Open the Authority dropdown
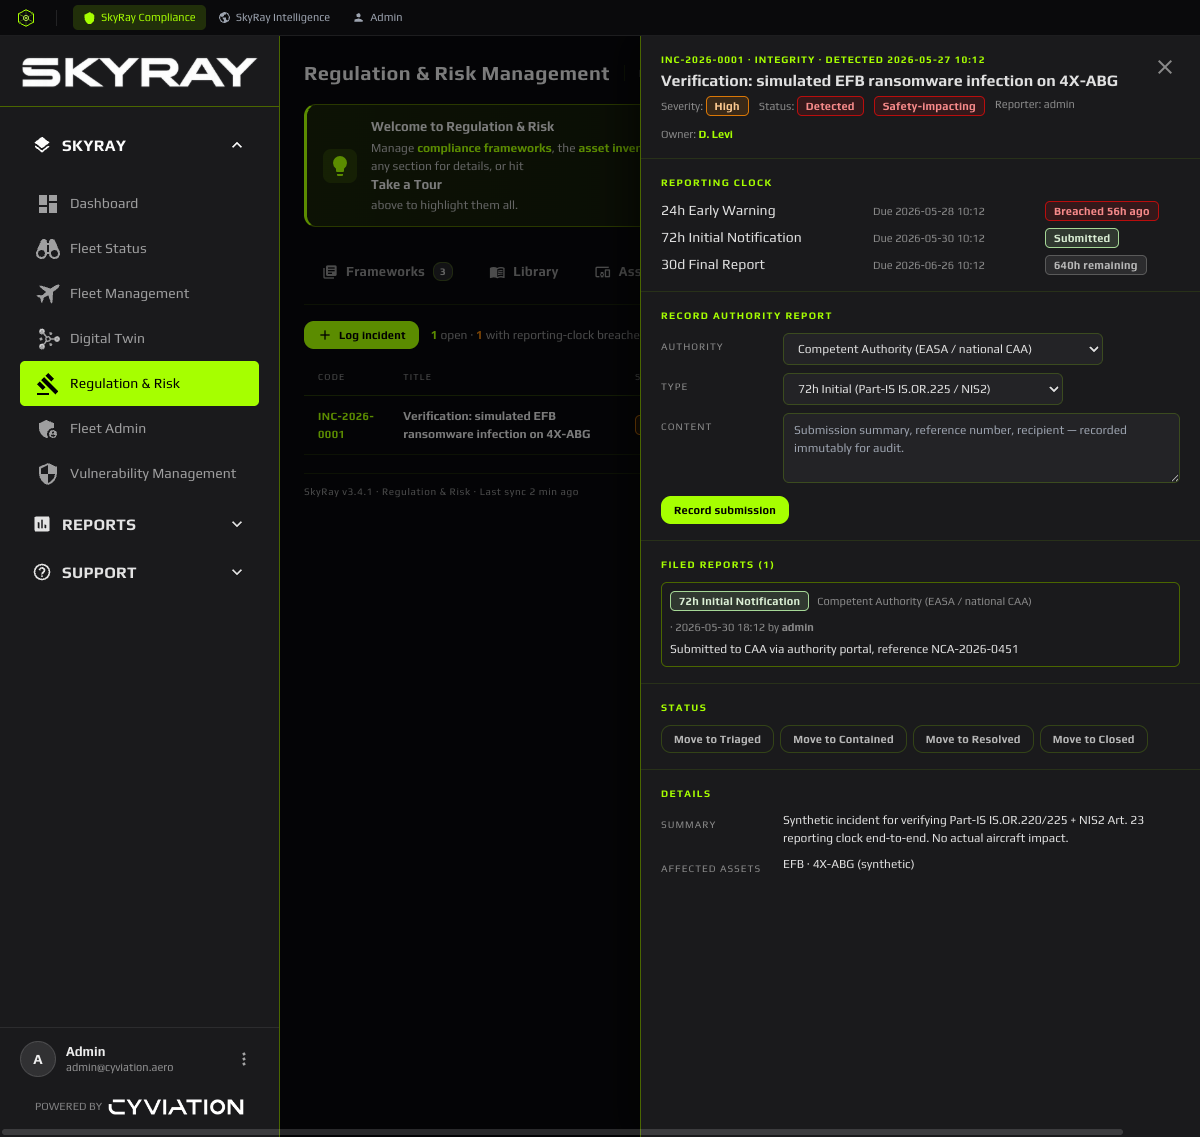This screenshot has width=1200, height=1137. point(943,349)
